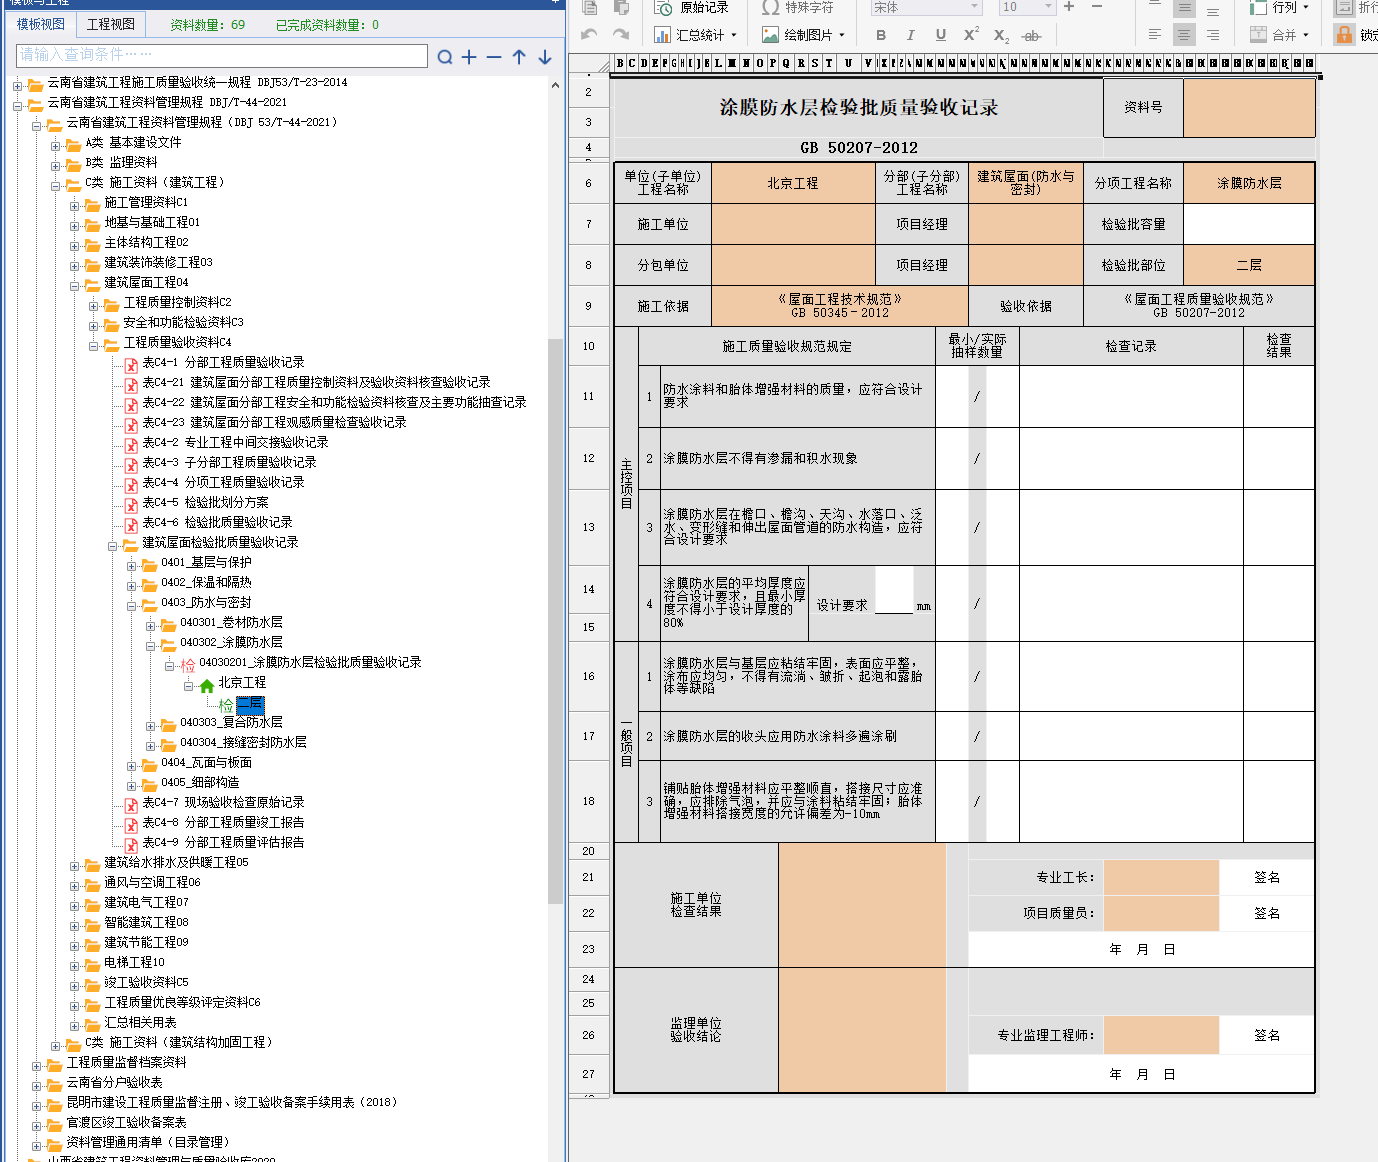
Task: Open the 行列 dropdown
Action: point(1280,7)
